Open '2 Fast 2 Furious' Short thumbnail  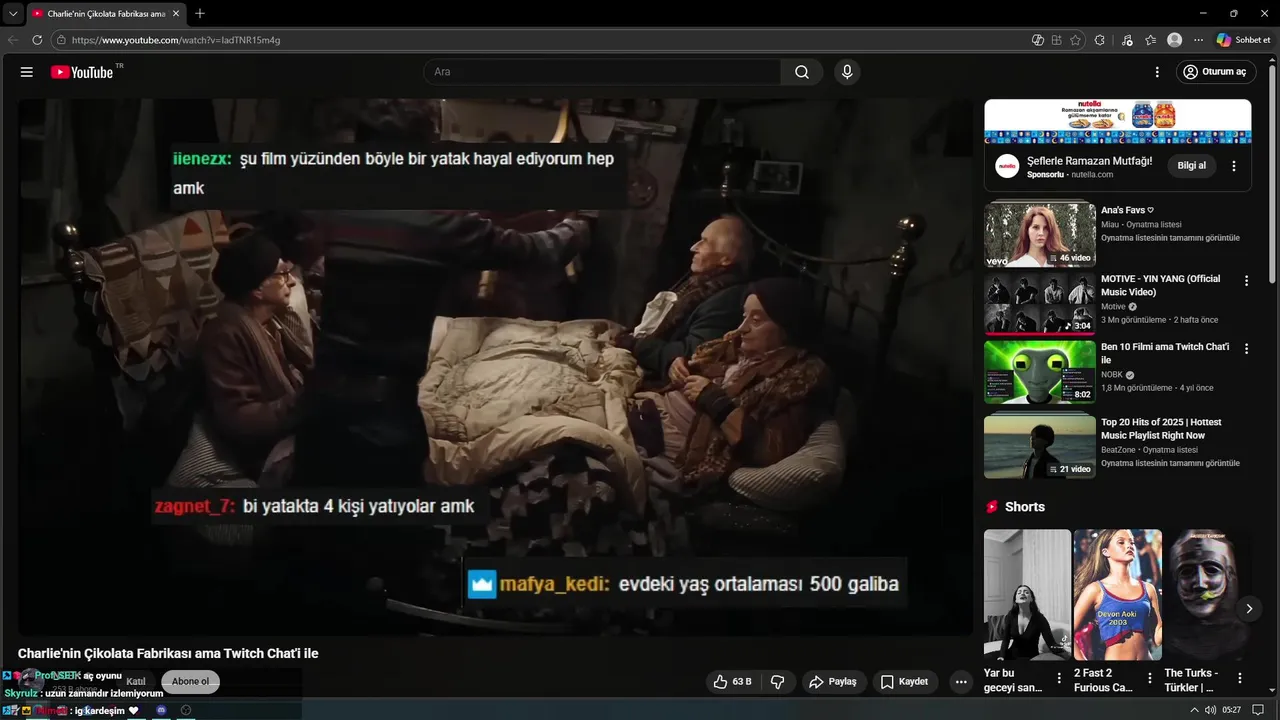1117,594
